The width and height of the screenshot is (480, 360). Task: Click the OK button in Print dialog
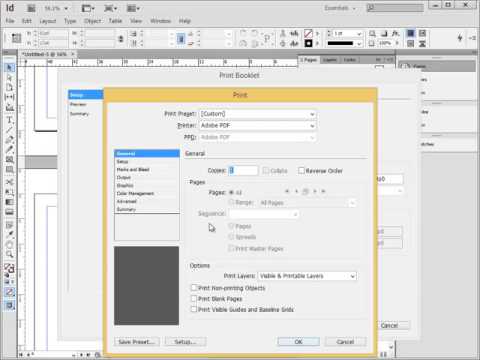tap(298, 342)
